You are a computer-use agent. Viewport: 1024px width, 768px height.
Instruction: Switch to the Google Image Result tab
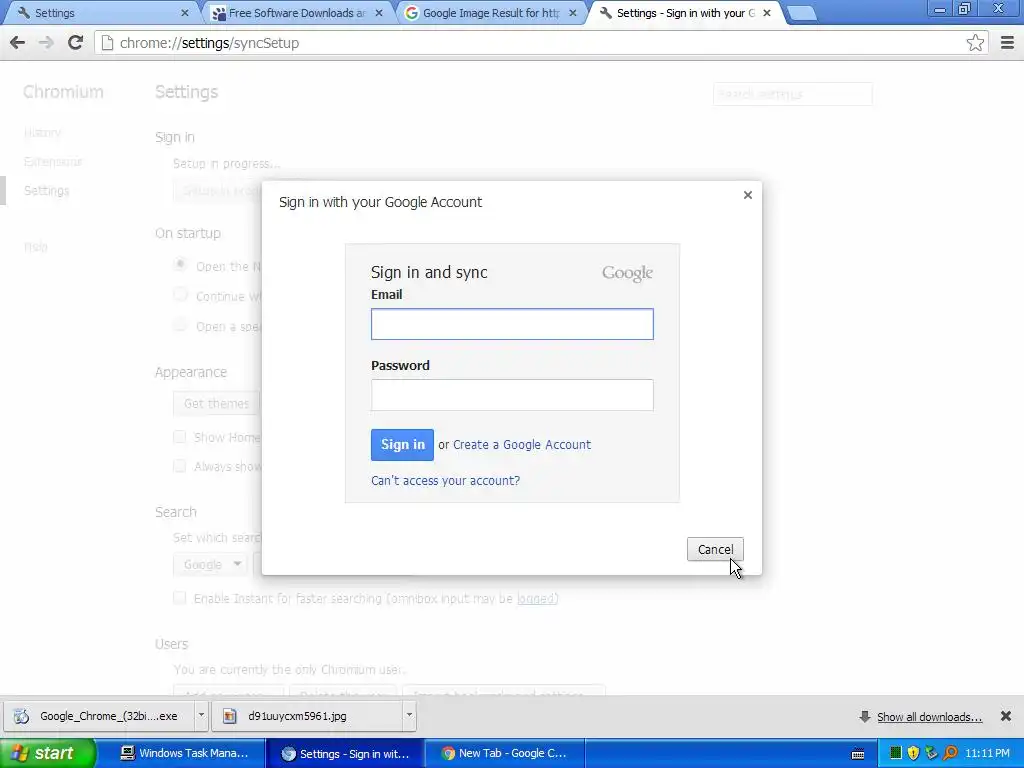(x=490, y=12)
